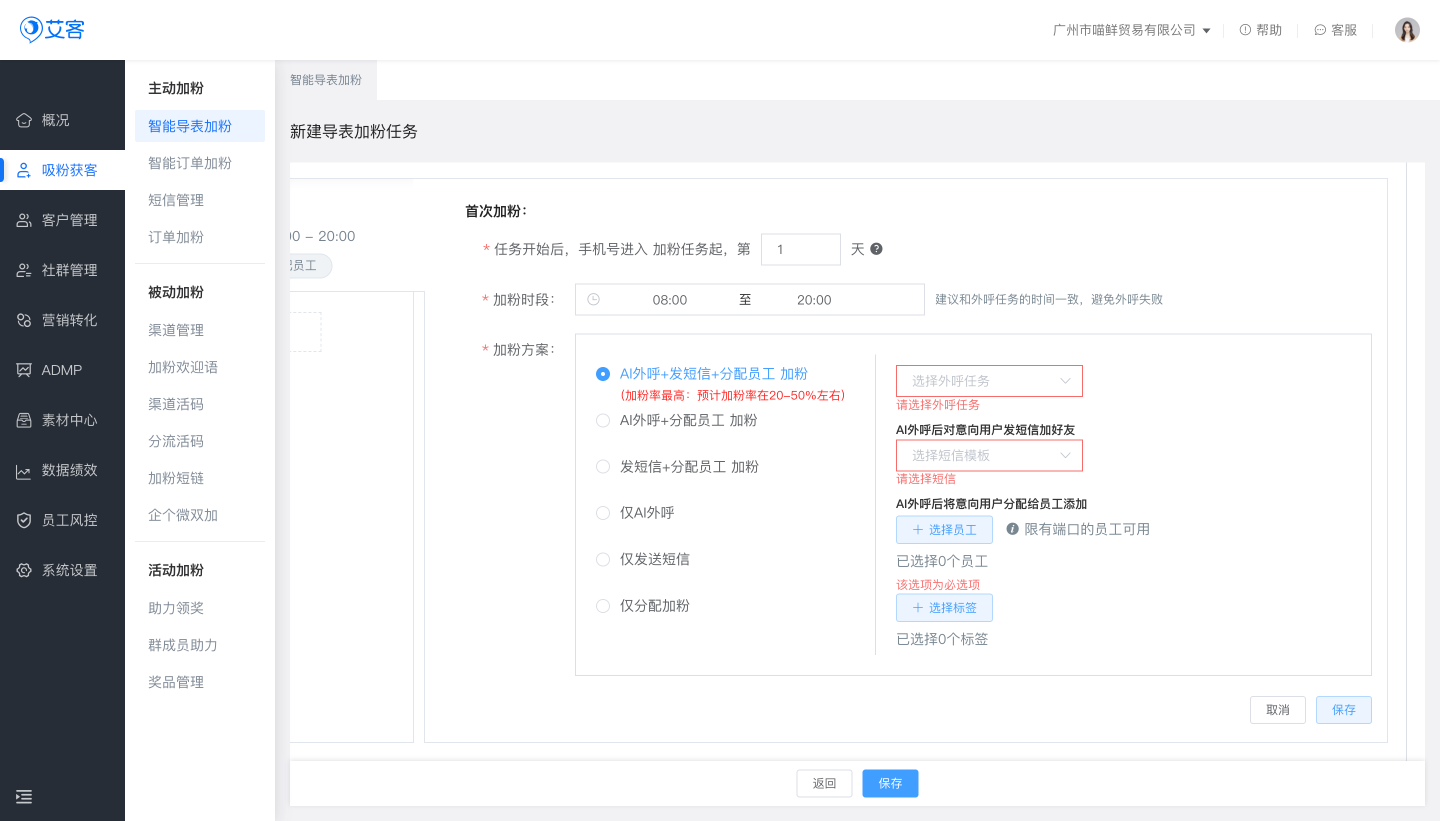Click the 艾客 logo
The width and height of the screenshot is (1440, 821).
click(52, 29)
